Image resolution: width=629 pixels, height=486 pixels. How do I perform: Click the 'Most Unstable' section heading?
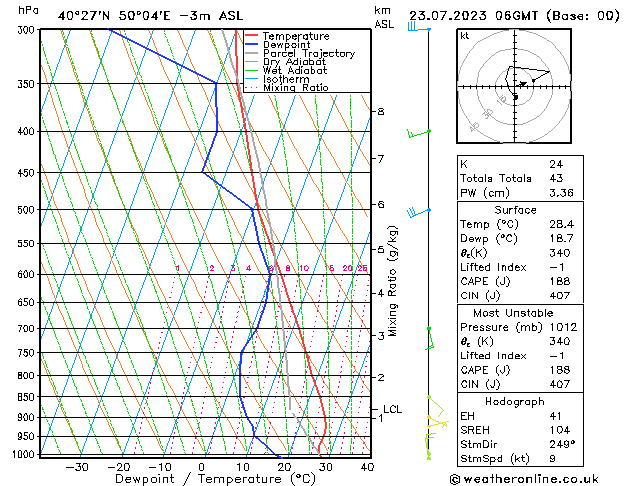513,313
